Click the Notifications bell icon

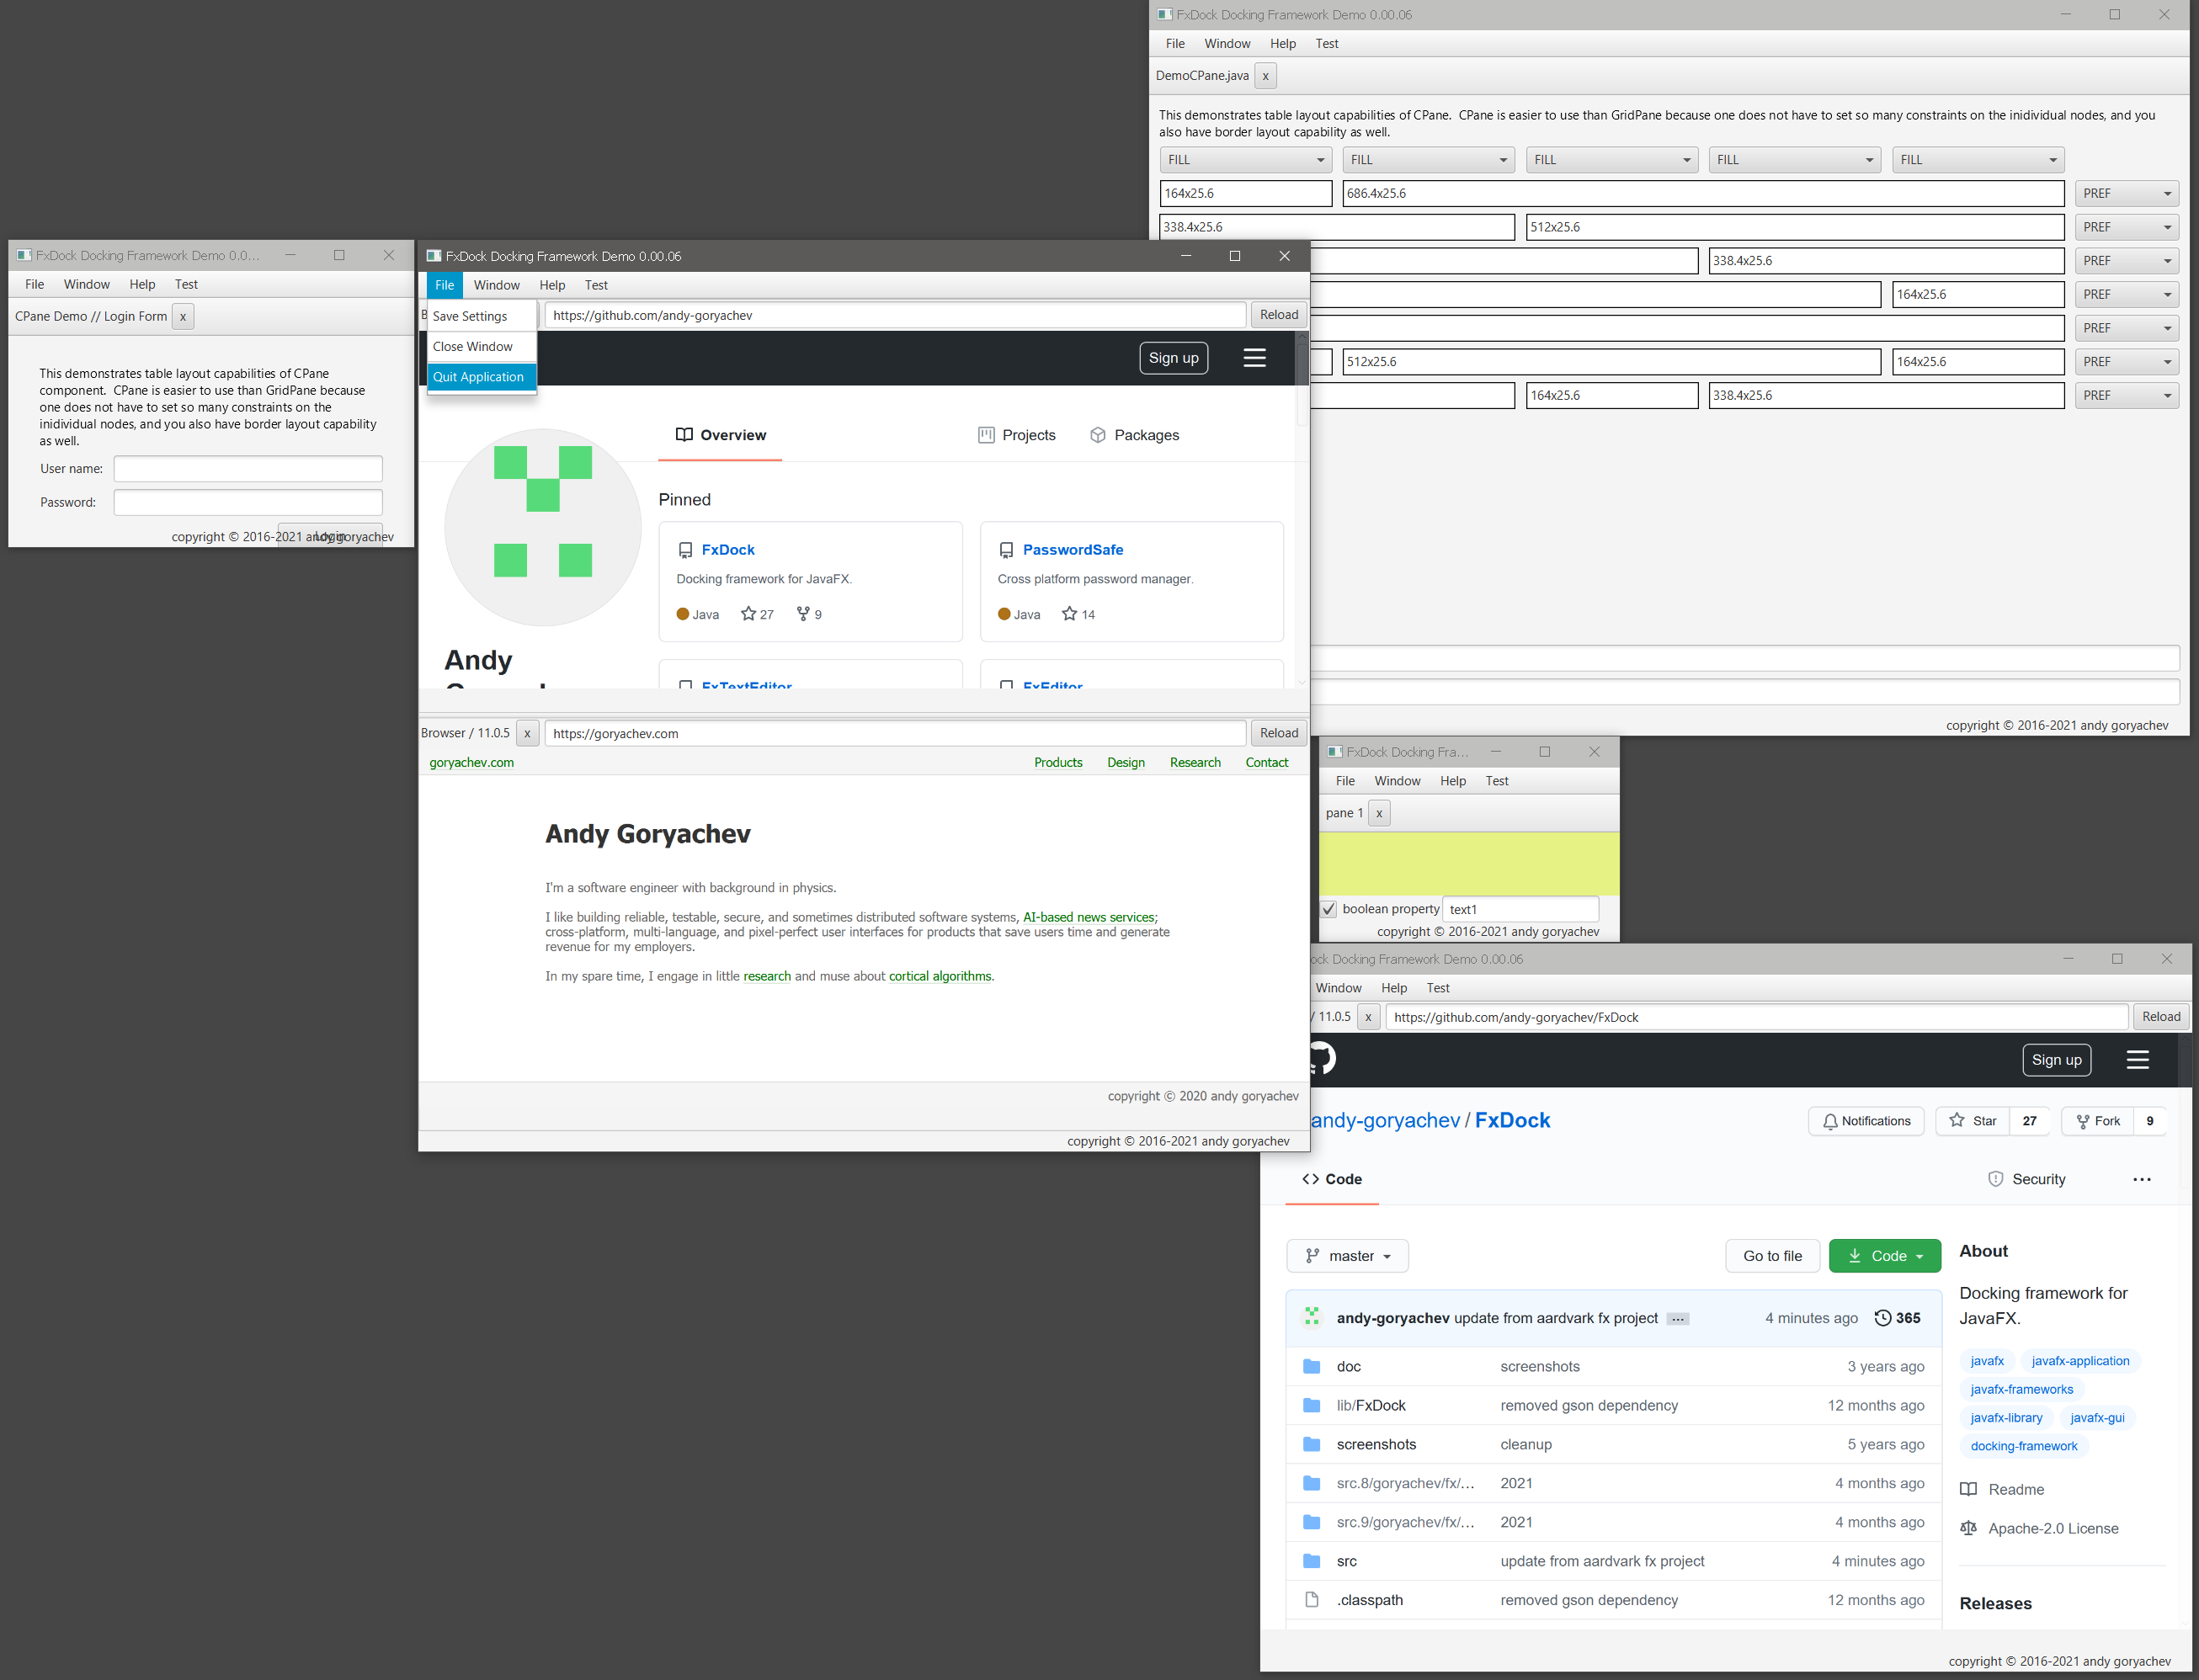(1831, 1121)
